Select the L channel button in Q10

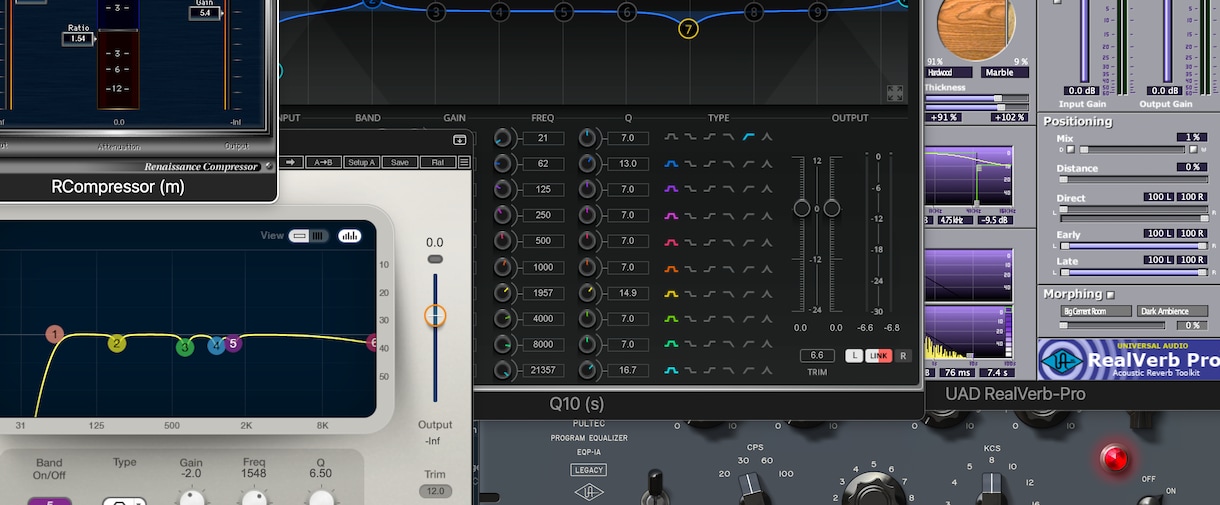(x=854, y=356)
